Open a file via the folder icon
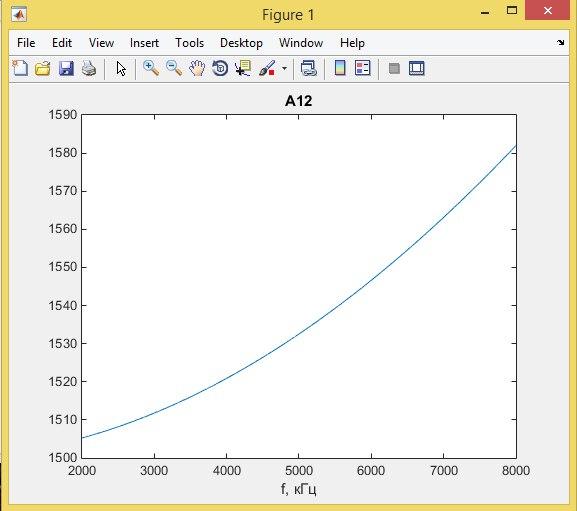Screen dimensions: 577x511 pyautogui.click(x=43, y=68)
